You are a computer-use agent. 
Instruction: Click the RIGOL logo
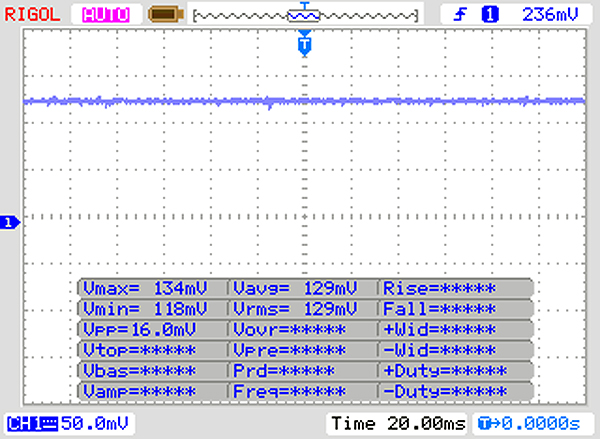click(x=32, y=15)
